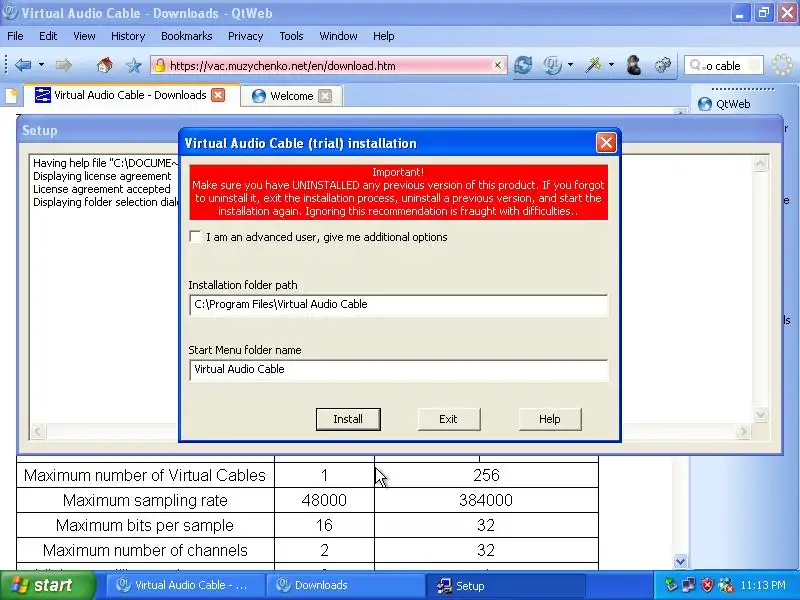Screen dimensions: 800x600
Task: Click the Reload page icon
Action: pyautogui.click(x=522, y=65)
